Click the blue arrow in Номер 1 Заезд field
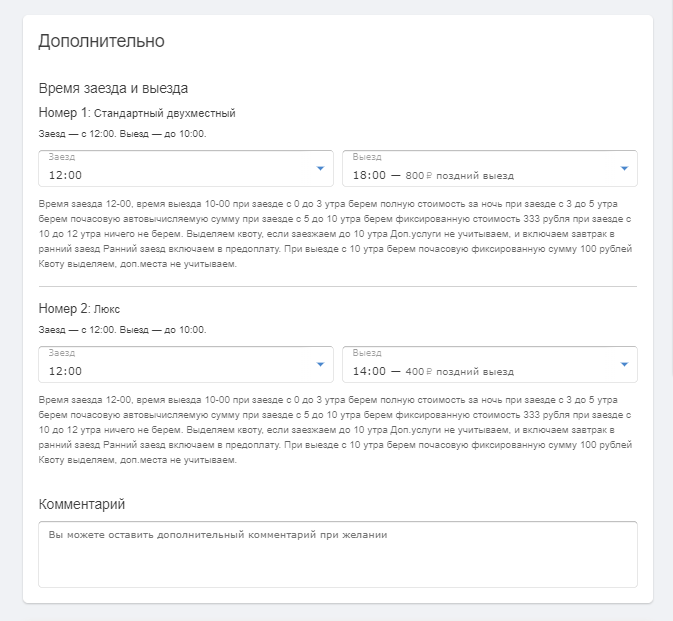 coord(320,168)
